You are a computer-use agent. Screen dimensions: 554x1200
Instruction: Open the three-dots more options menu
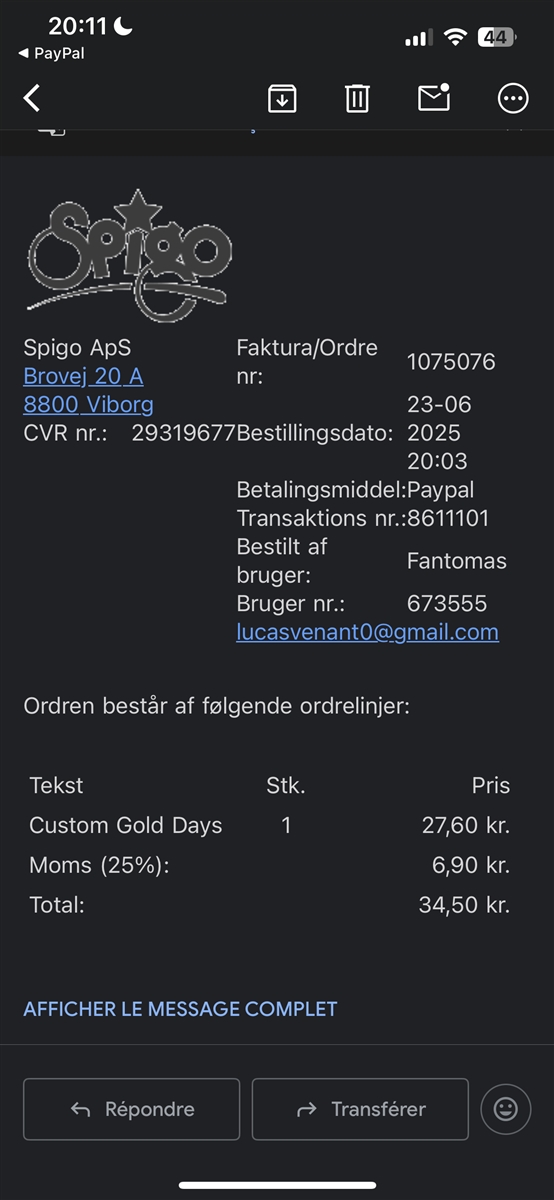513,98
